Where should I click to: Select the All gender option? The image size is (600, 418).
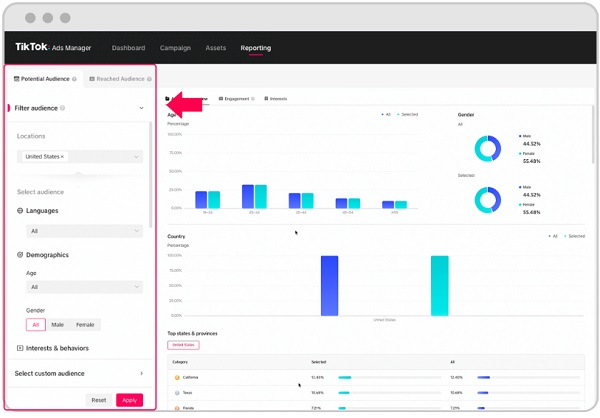click(x=36, y=324)
